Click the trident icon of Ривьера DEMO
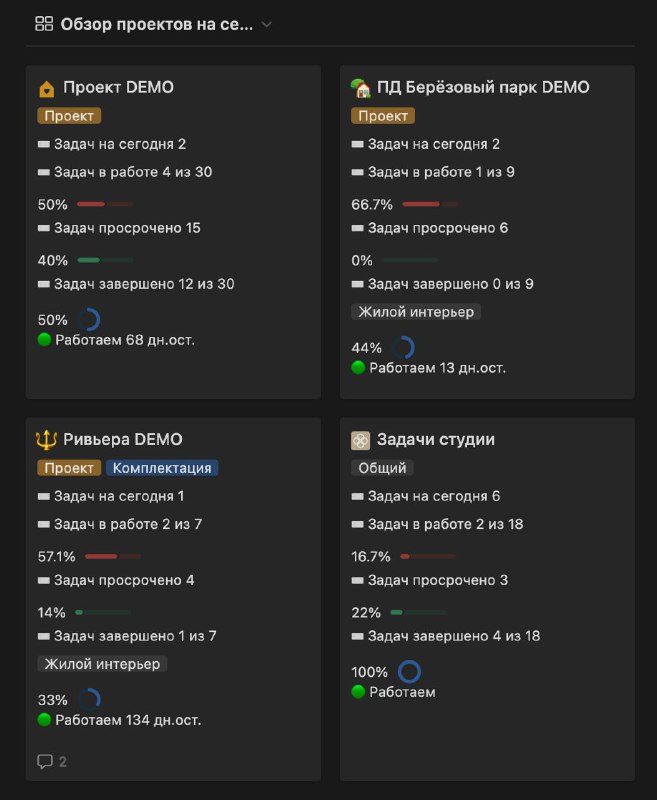This screenshot has height=800, width=657. coord(46,440)
